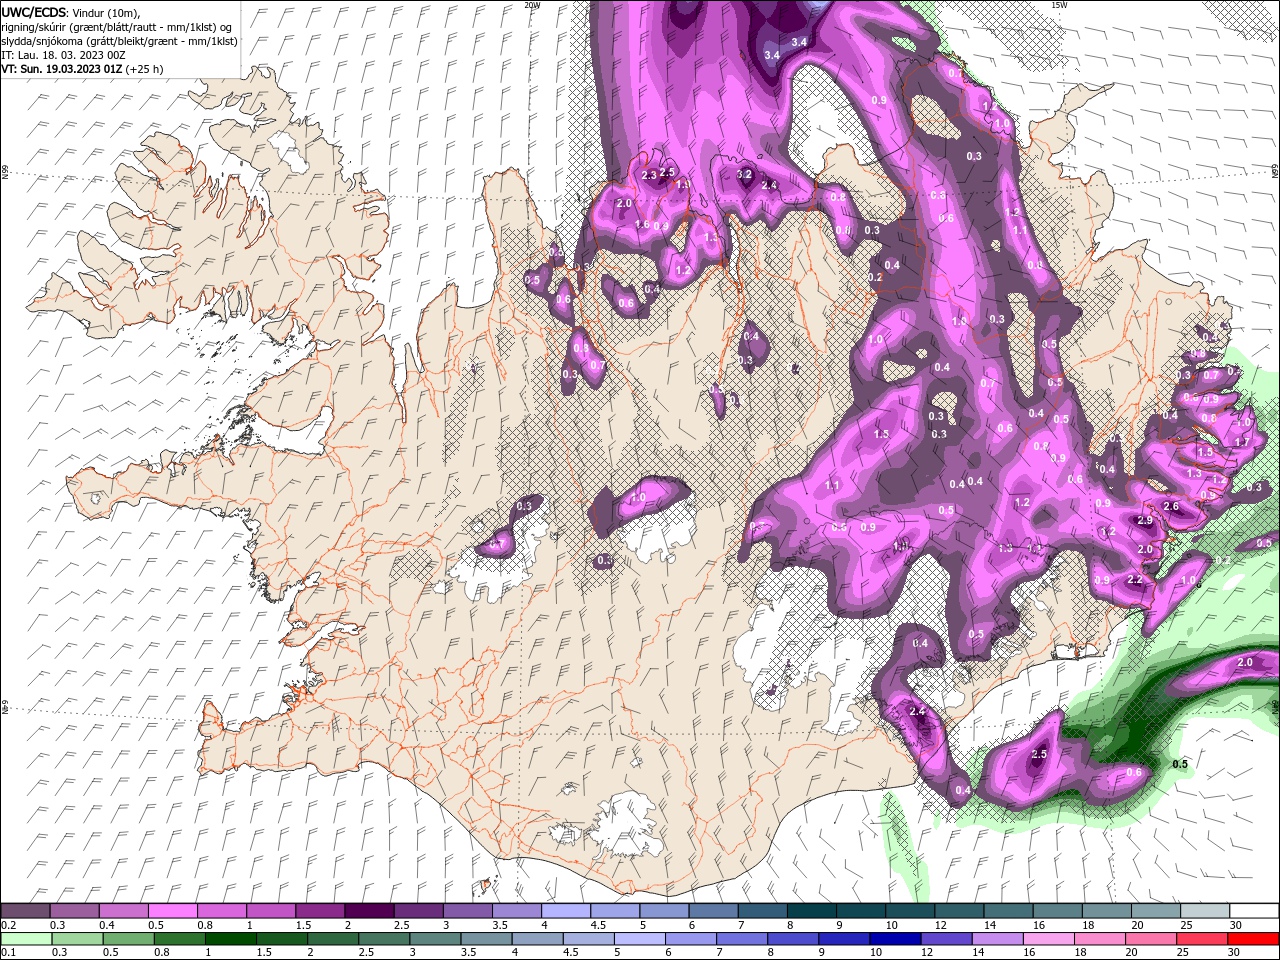Screen dimensions: 1280x960
Task: Pick the dark teal snow swatch labeled 8
Action: click(811, 911)
